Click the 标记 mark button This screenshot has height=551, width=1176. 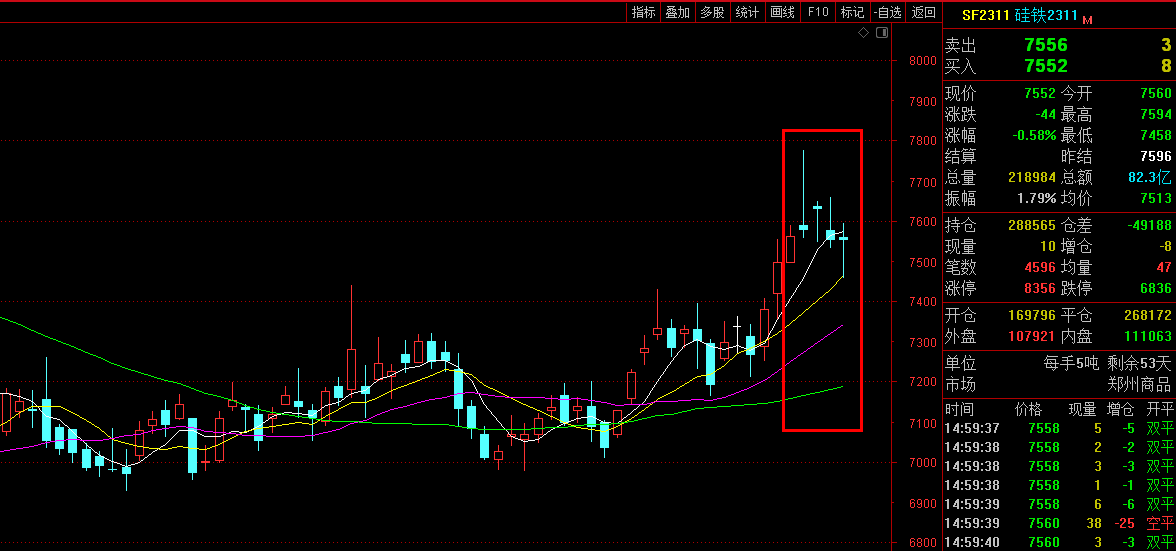(x=852, y=12)
